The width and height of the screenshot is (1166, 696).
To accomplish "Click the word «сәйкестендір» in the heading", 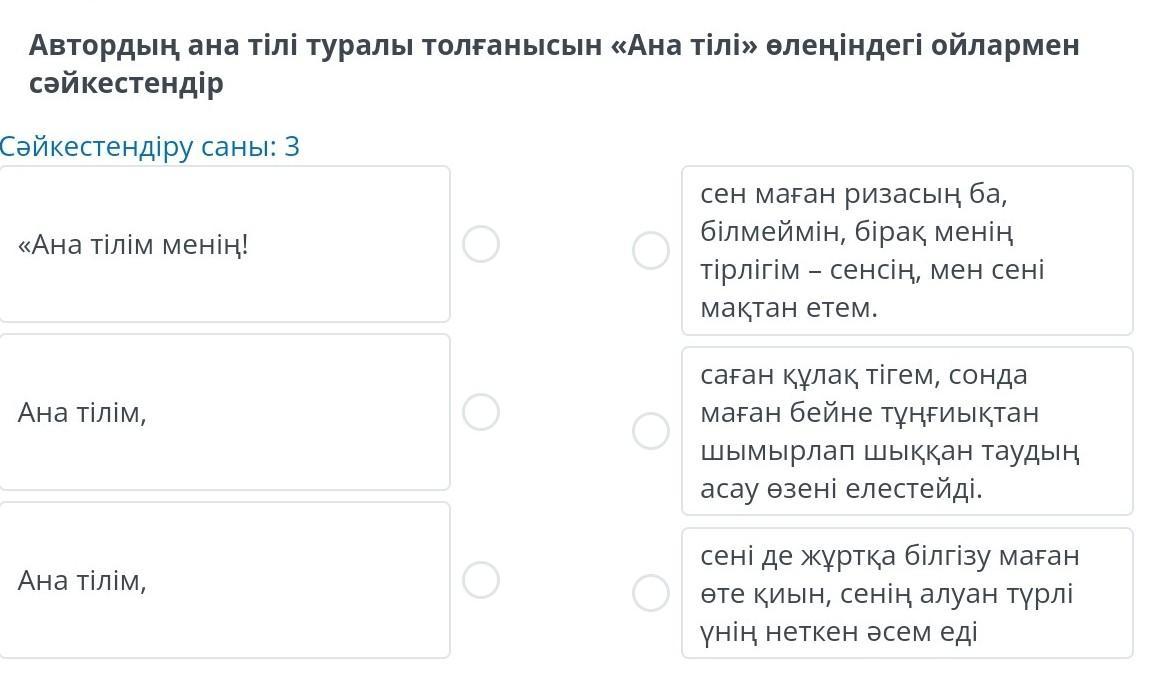I will [x=126, y=84].
